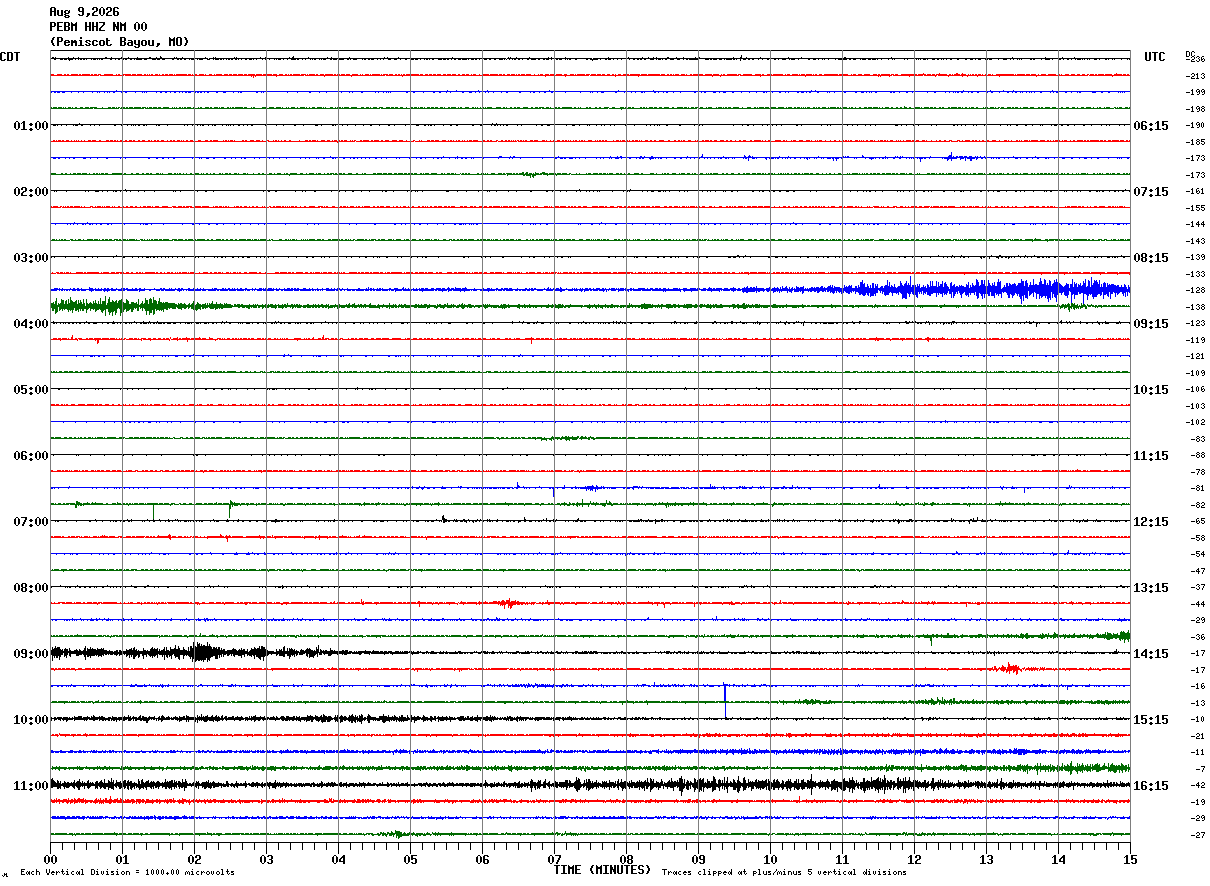This screenshot has width=1210, height=886.
Task: Click the large black burst at 09:00 CDT
Action: point(202,652)
